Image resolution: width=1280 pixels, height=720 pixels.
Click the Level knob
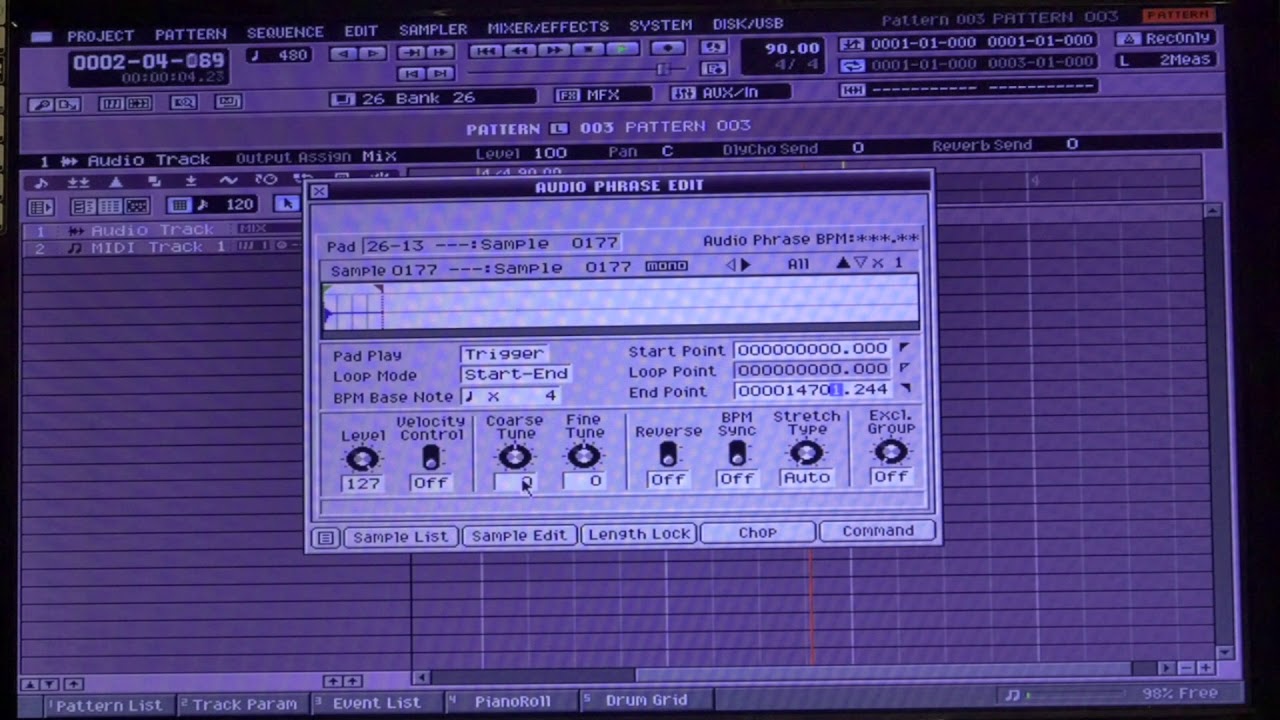[362, 459]
